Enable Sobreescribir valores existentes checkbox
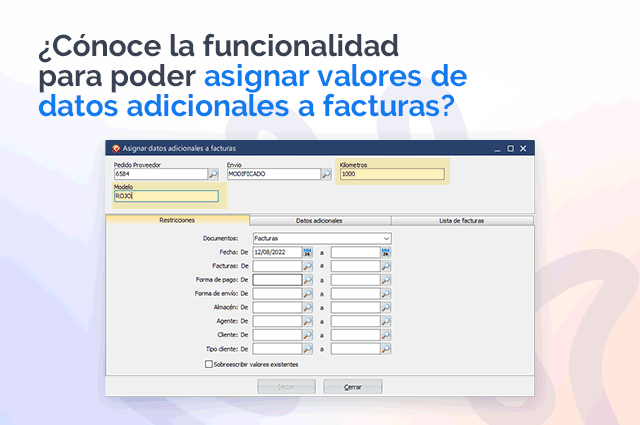The height and width of the screenshot is (425, 640). [208, 364]
